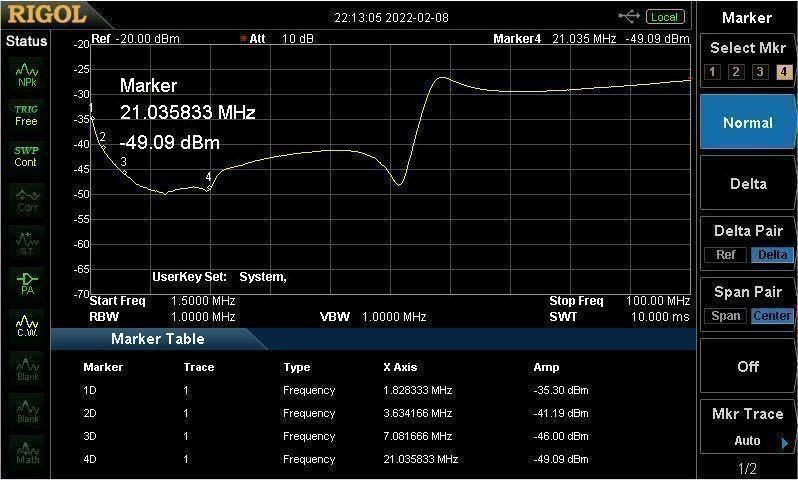Open the Mkr Trace Auto submenu arrow
798x480 pixels.
point(785,443)
